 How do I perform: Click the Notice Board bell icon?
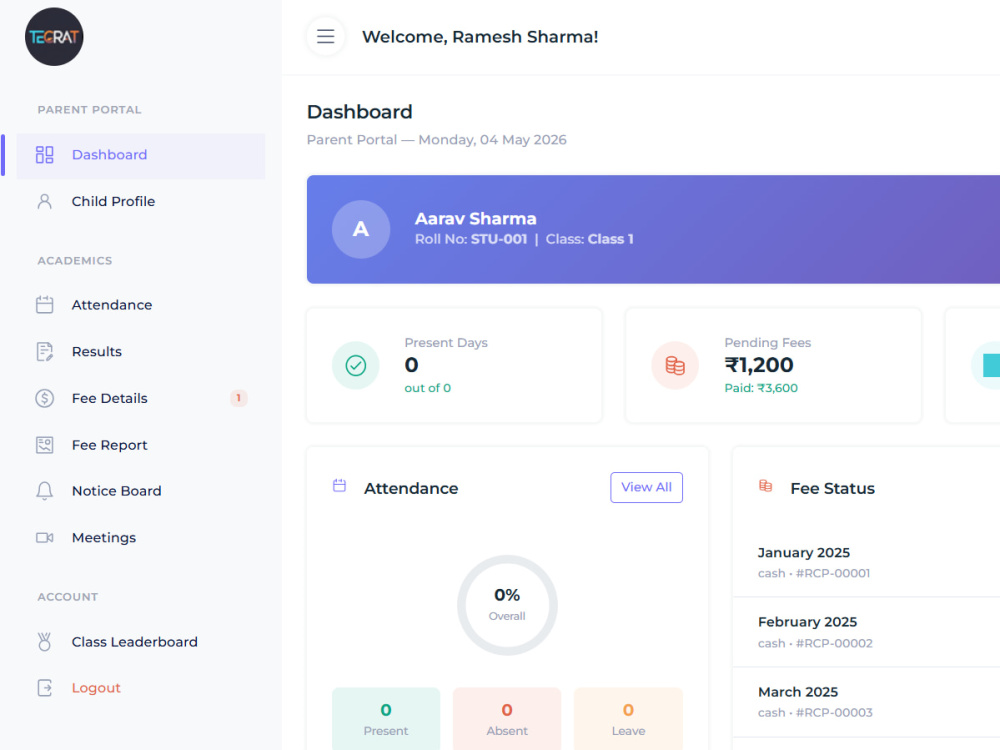point(45,491)
